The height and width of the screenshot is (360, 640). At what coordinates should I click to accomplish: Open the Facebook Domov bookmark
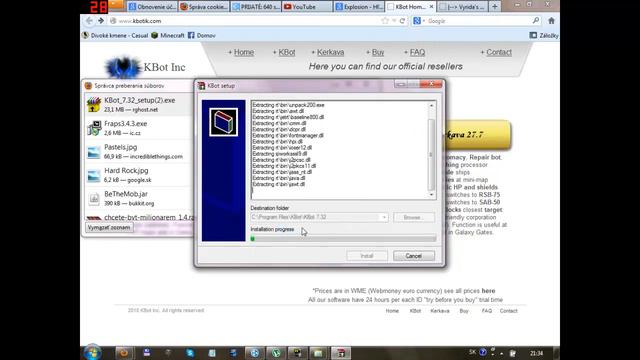pyautogui.click(x=202, y=36)
